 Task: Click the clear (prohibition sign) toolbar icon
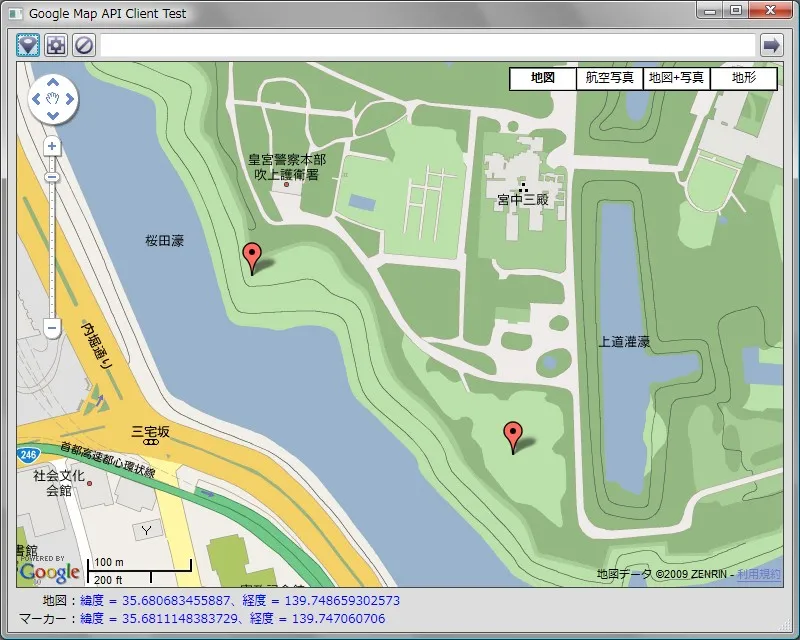click(84, 45)
